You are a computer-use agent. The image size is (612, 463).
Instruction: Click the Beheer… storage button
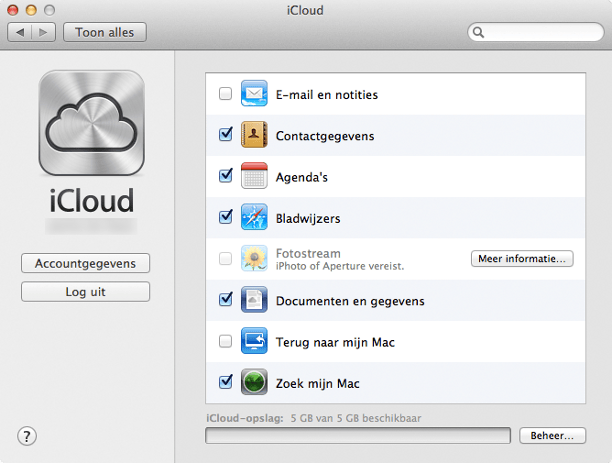pyautogui.click(x=552, y=435)
